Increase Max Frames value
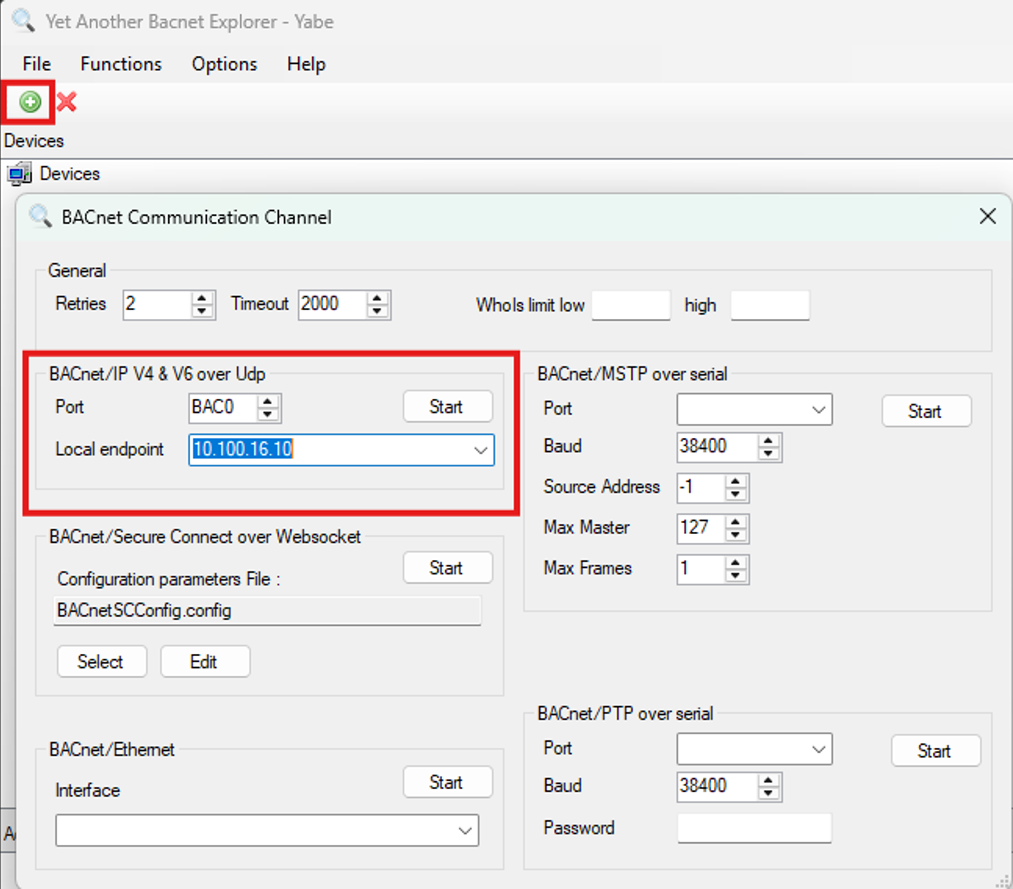This screenshot has width=1013, height=889. coord(736,563)
